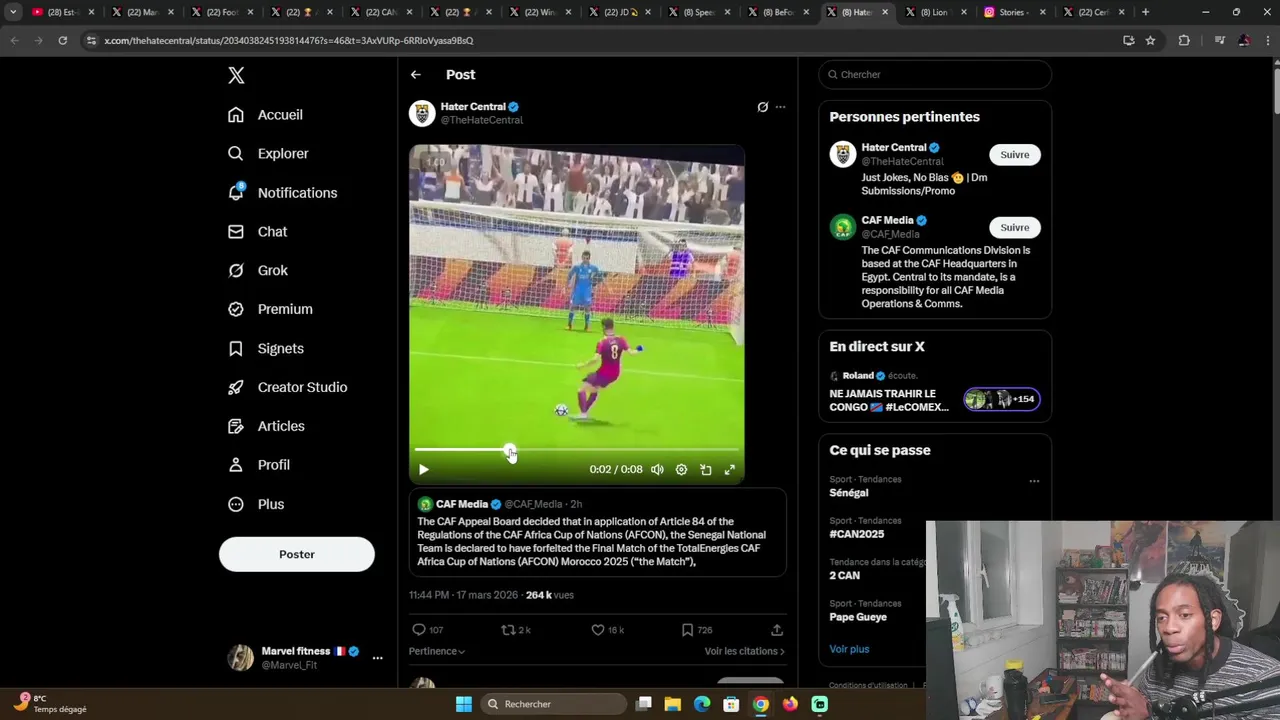Click the taskbar Rechercher search box
Viewport: 1280px width, 720px height.
click(x=553, y=704)
